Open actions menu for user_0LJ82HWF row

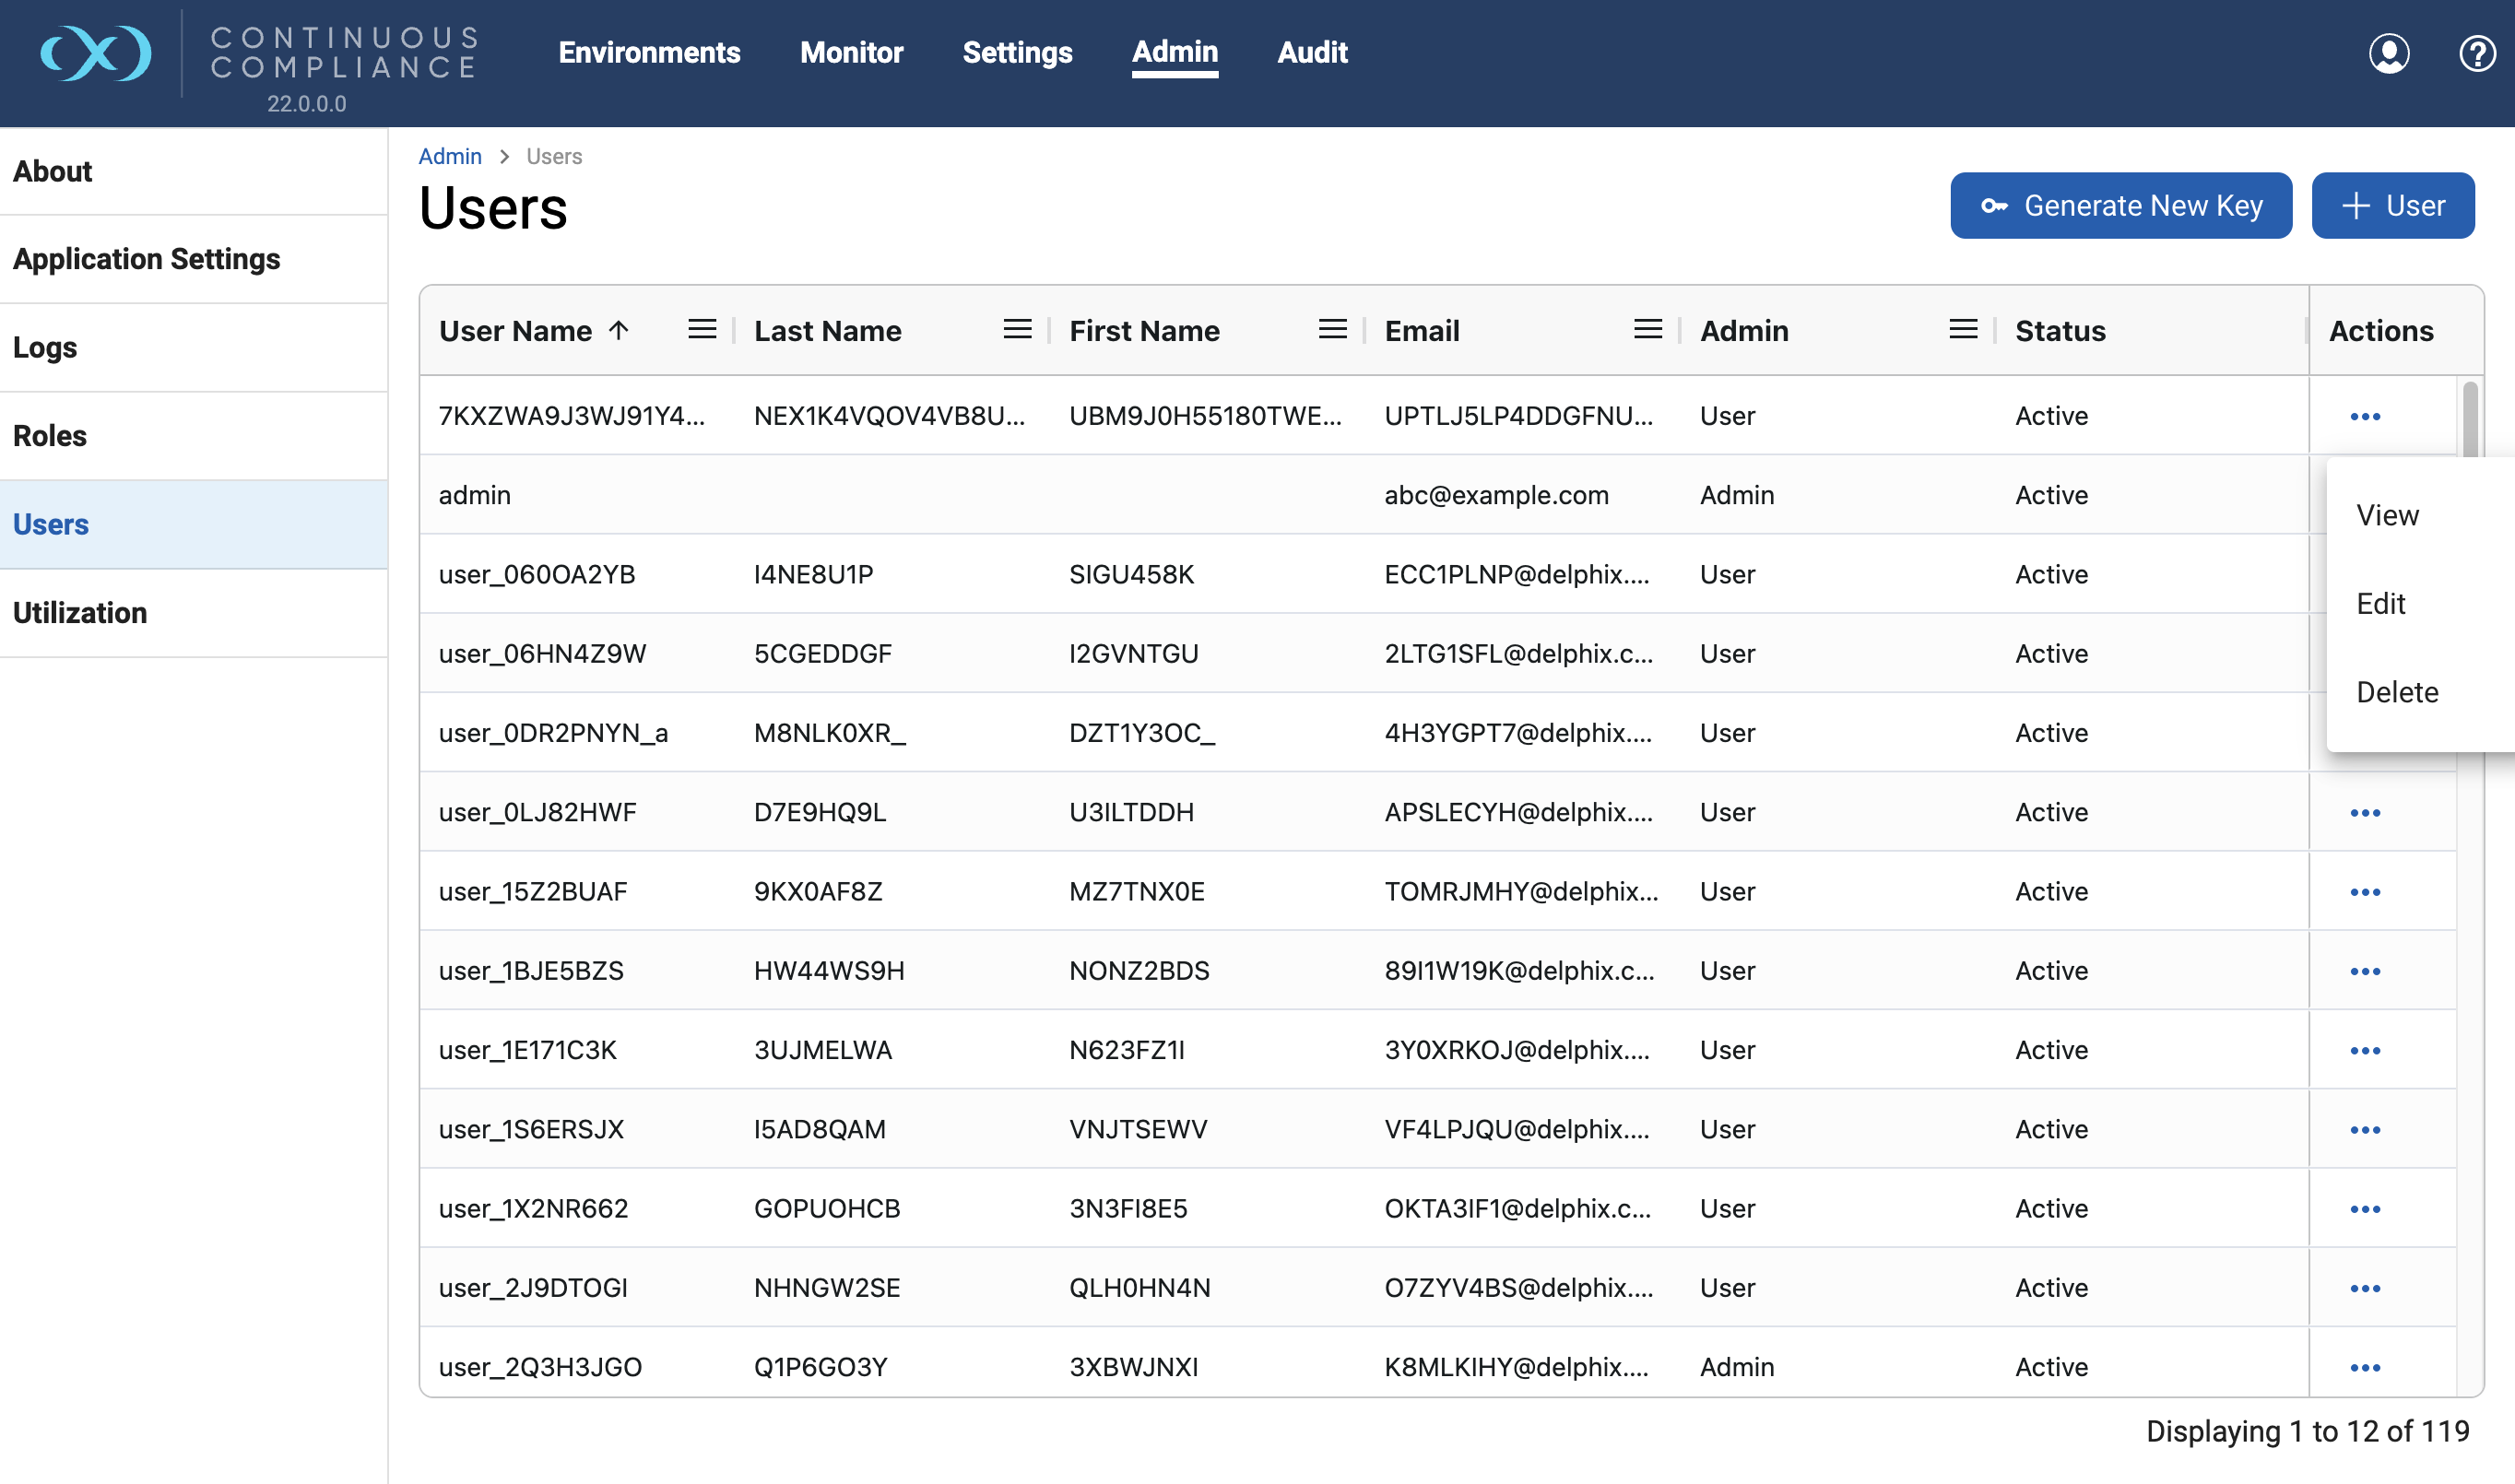[2364, 813]
